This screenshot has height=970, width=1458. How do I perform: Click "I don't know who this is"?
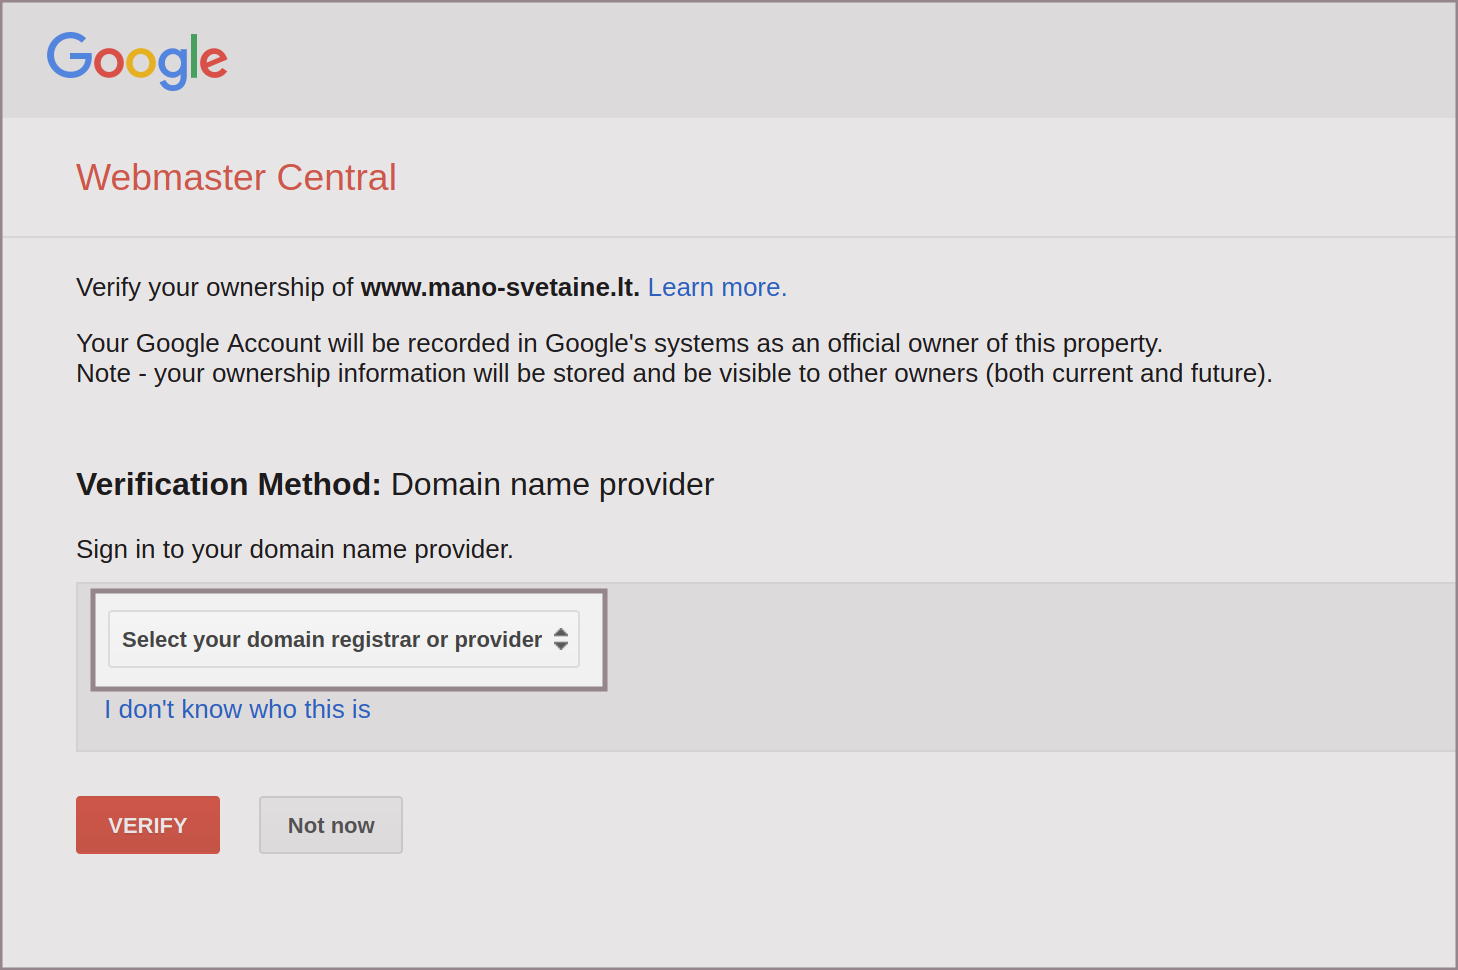coord(237,709)
